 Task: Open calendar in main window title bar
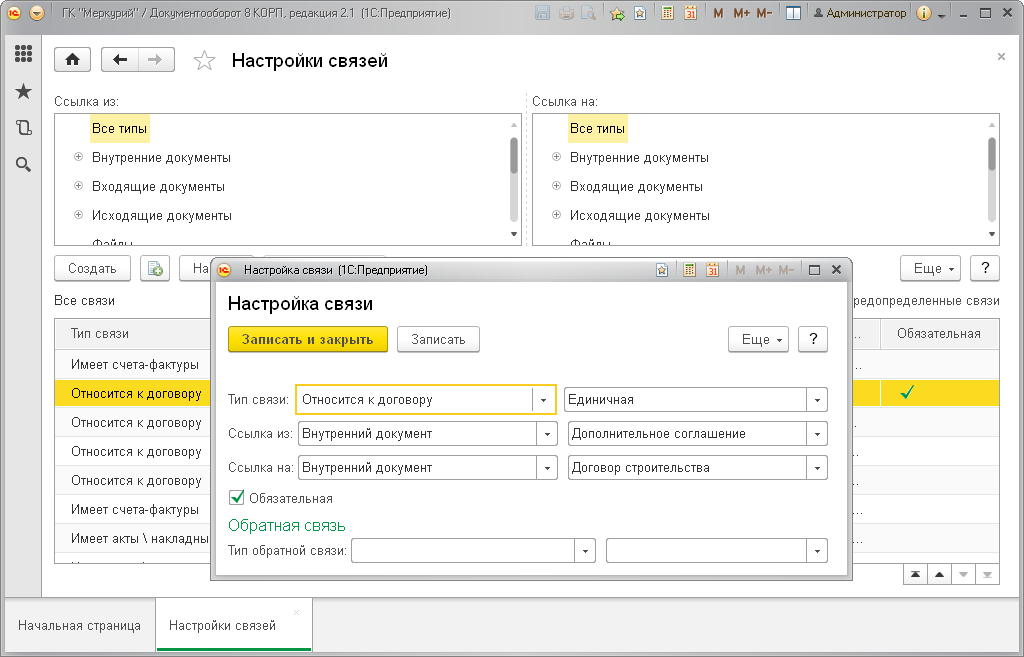[690, 13]
